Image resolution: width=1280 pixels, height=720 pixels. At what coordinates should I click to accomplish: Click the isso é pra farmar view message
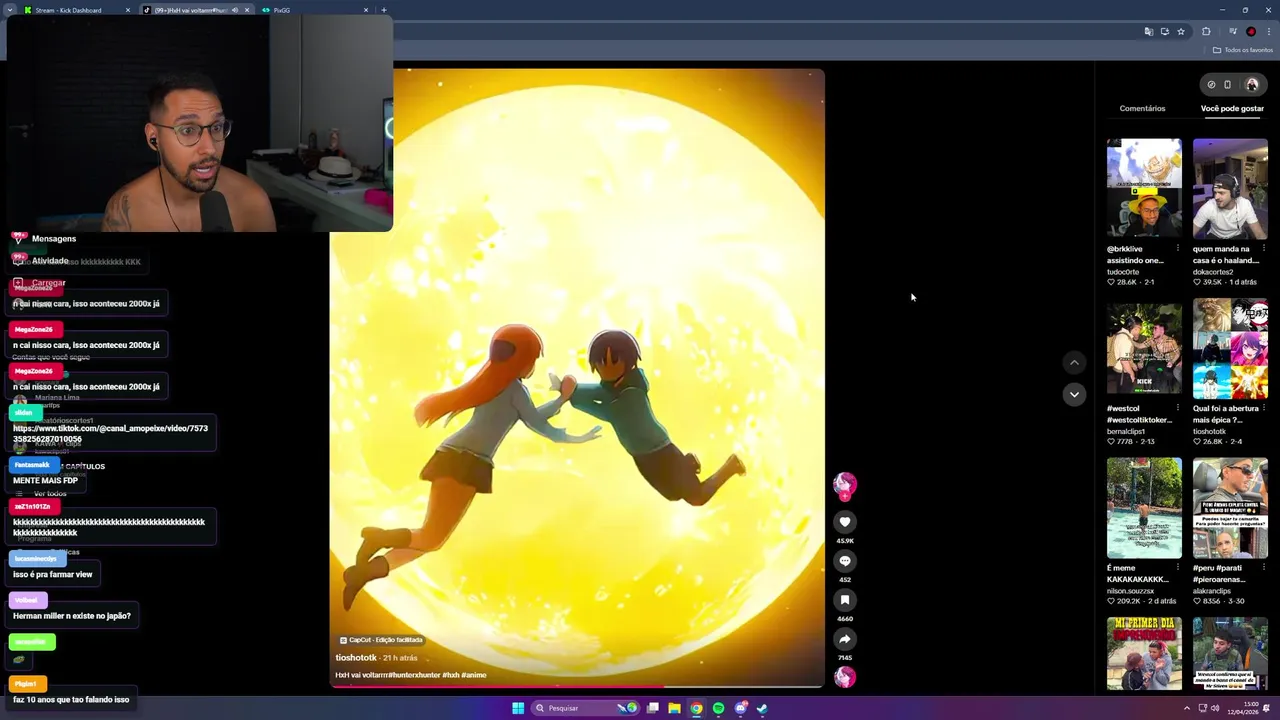pyautogui.click(x=52, y=575)
